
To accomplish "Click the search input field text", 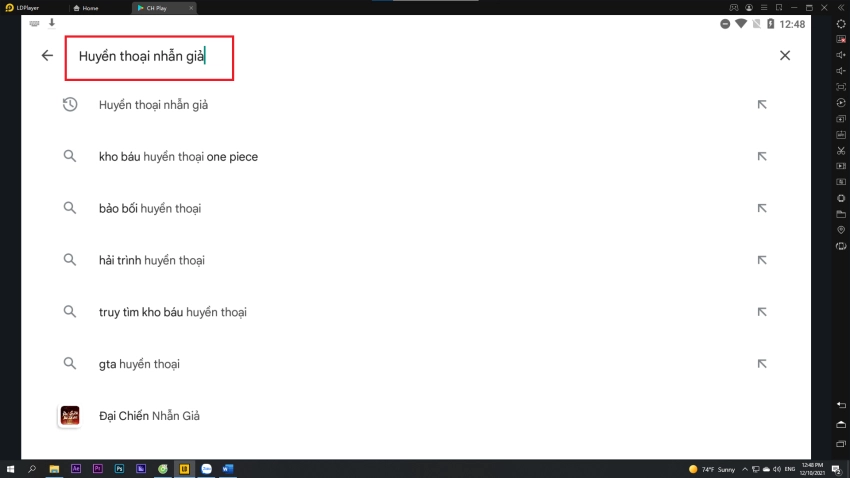I will (142, 57).
